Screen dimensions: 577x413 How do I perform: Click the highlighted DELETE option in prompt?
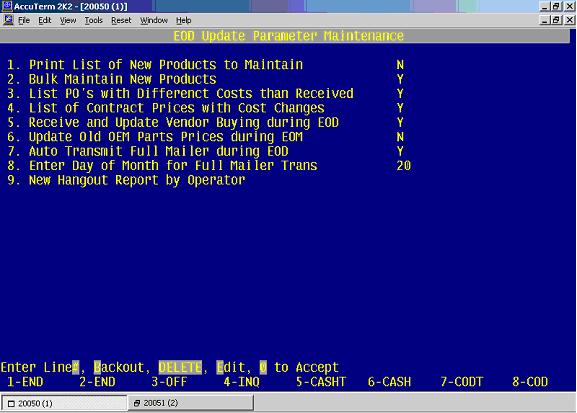(180, 367)
